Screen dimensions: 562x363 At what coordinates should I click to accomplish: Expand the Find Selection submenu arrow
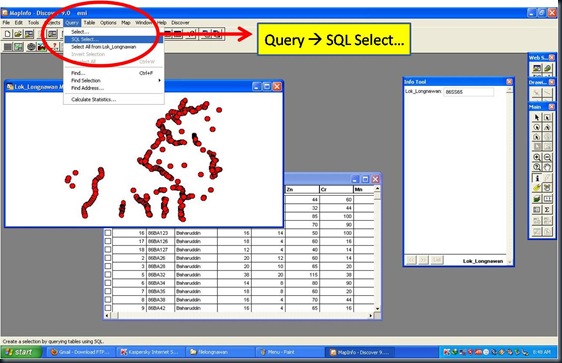(x=159, y=80)
